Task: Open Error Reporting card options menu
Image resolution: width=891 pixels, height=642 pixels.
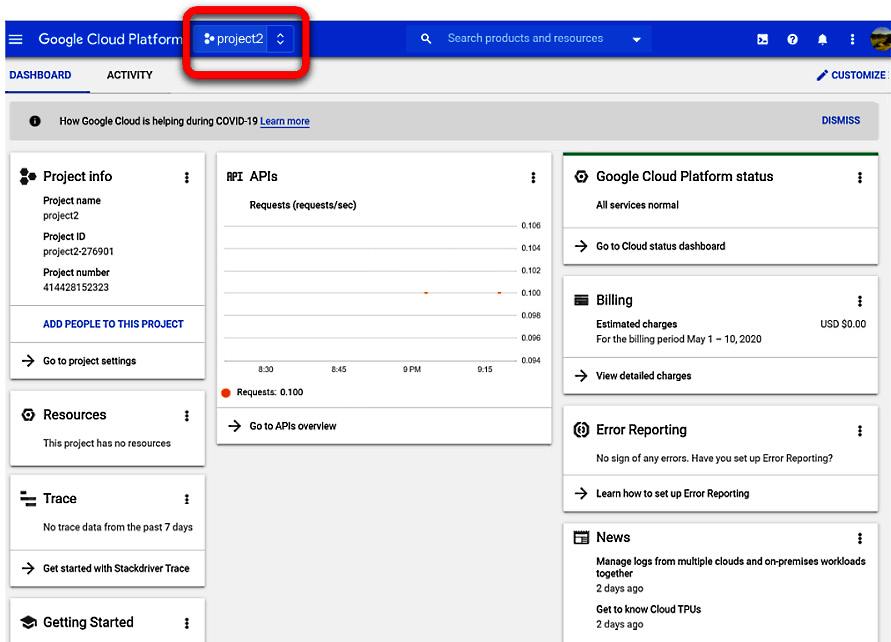Action: coord(860,431)
